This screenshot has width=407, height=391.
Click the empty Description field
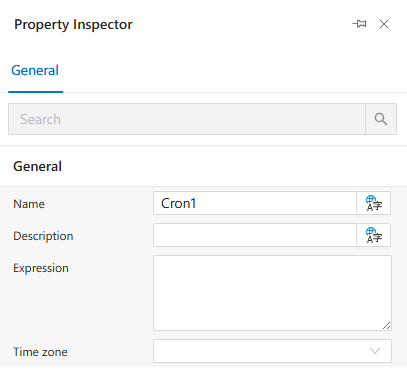tap(255, 235)
